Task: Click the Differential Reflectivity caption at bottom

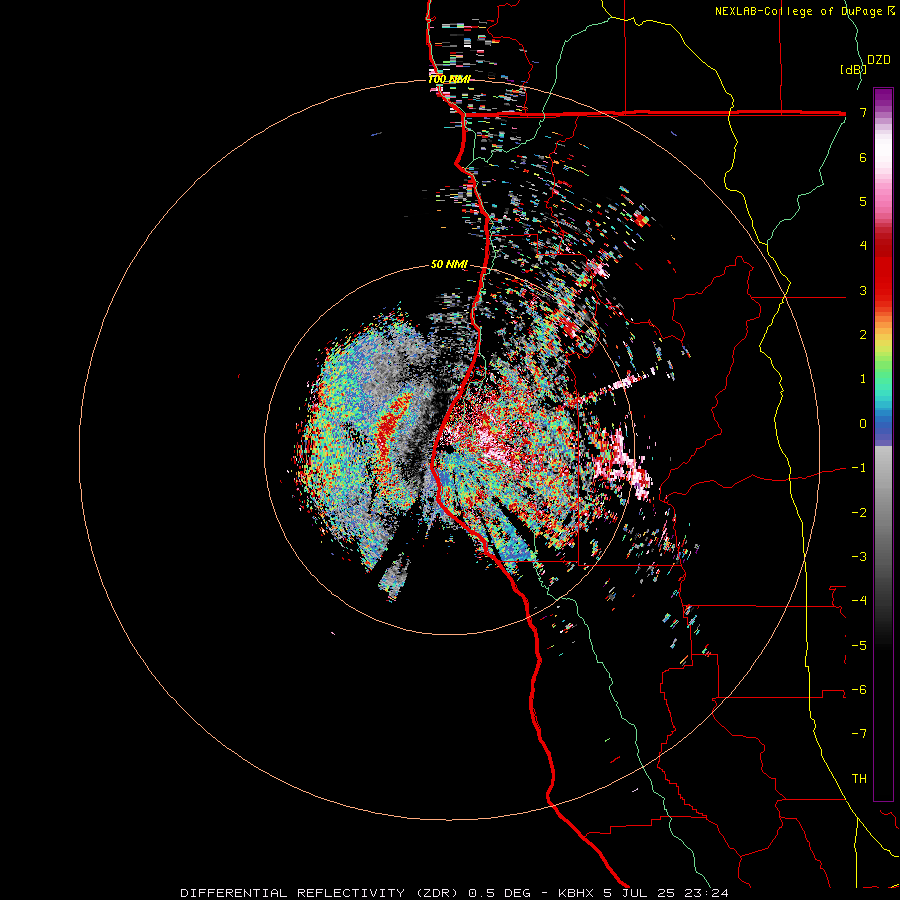Action: (454, 893)
